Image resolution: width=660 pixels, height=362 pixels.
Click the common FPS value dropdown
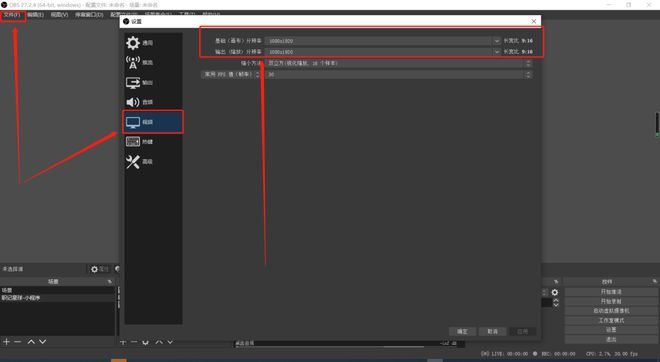[399, 75]
